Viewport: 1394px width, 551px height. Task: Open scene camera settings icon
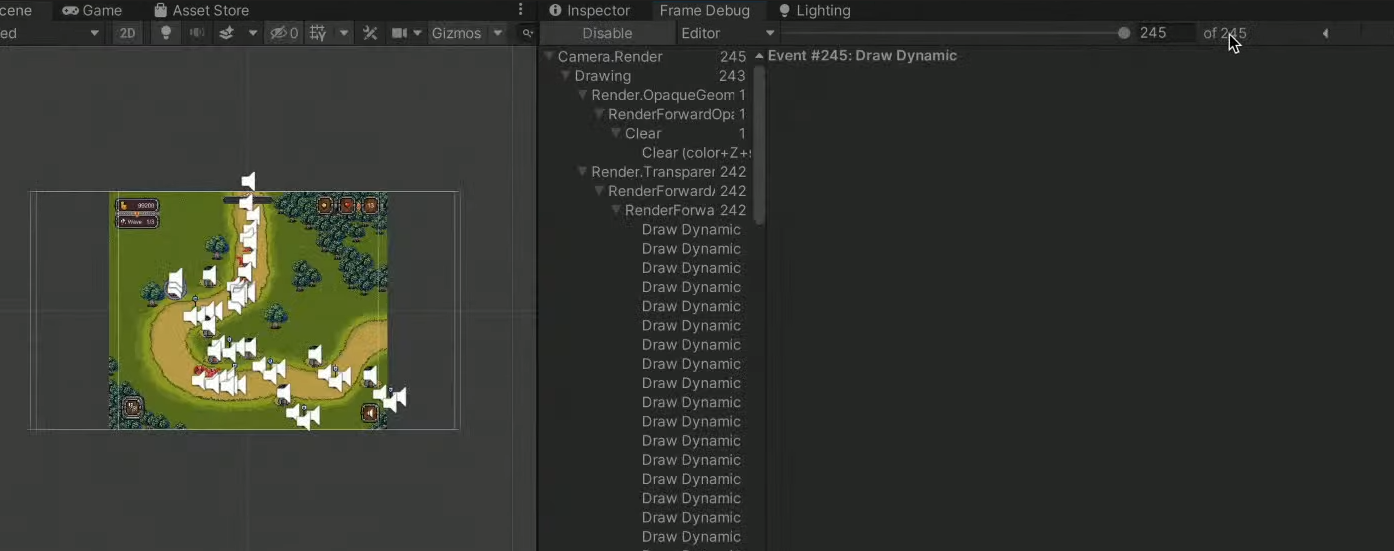click(x=399, y=33)
